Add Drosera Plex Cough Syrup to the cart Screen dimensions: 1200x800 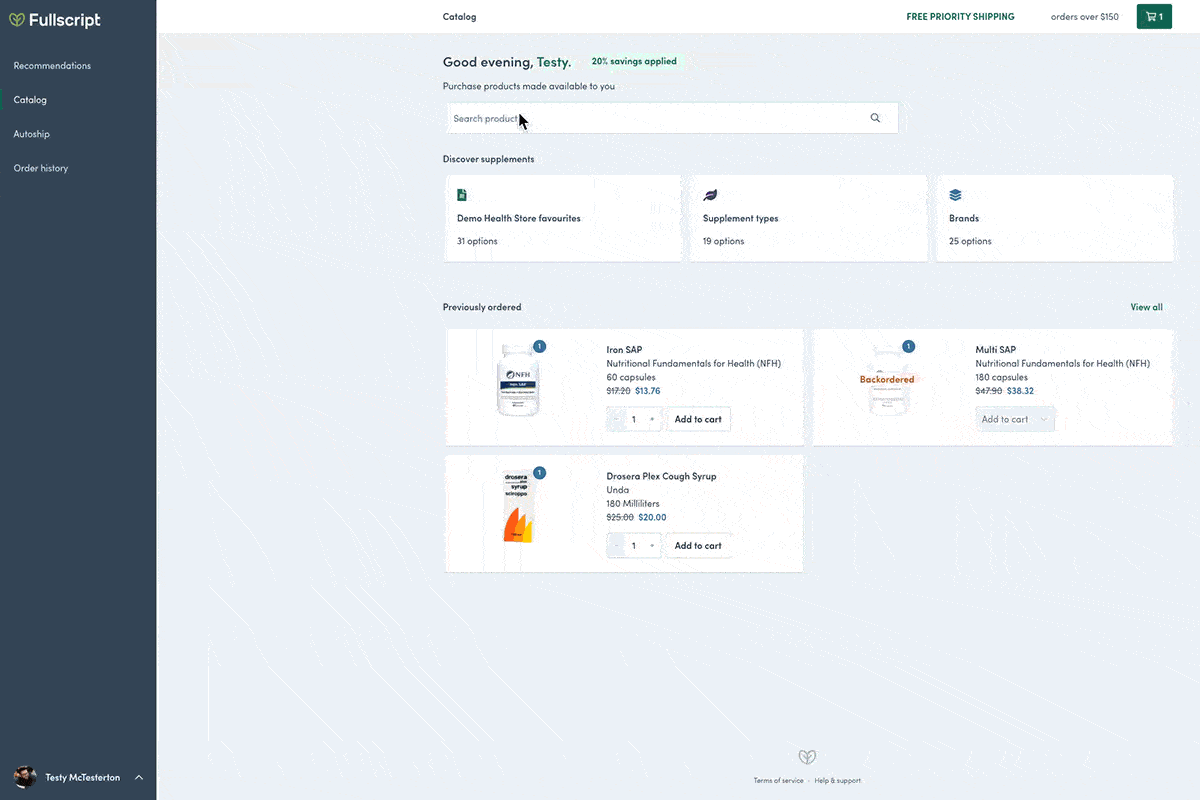698,546
